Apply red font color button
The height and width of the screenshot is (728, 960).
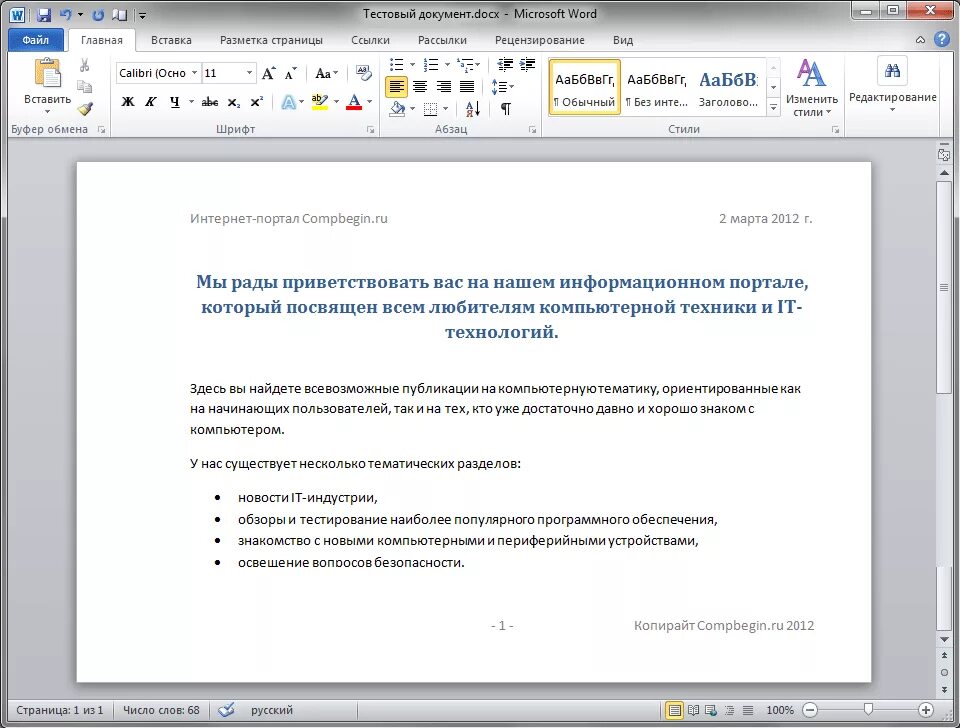coord(354,102)
